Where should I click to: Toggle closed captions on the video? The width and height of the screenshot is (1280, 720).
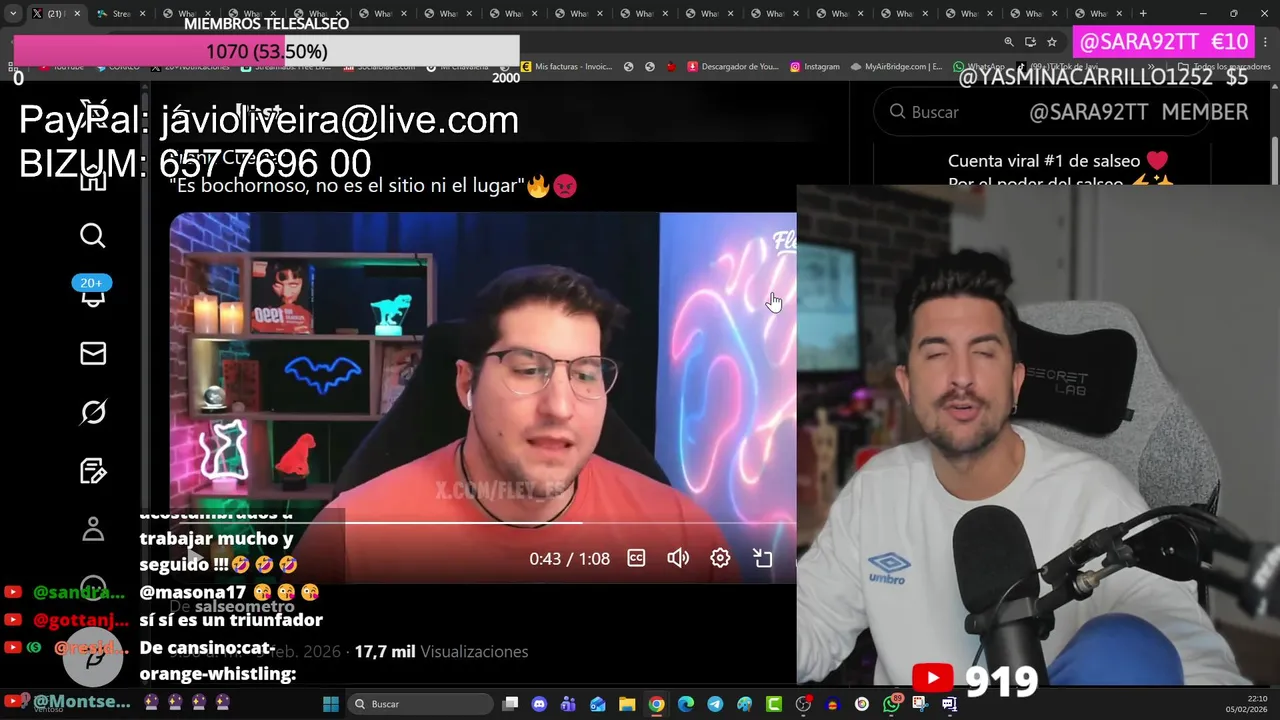click(x=636, y=558)
